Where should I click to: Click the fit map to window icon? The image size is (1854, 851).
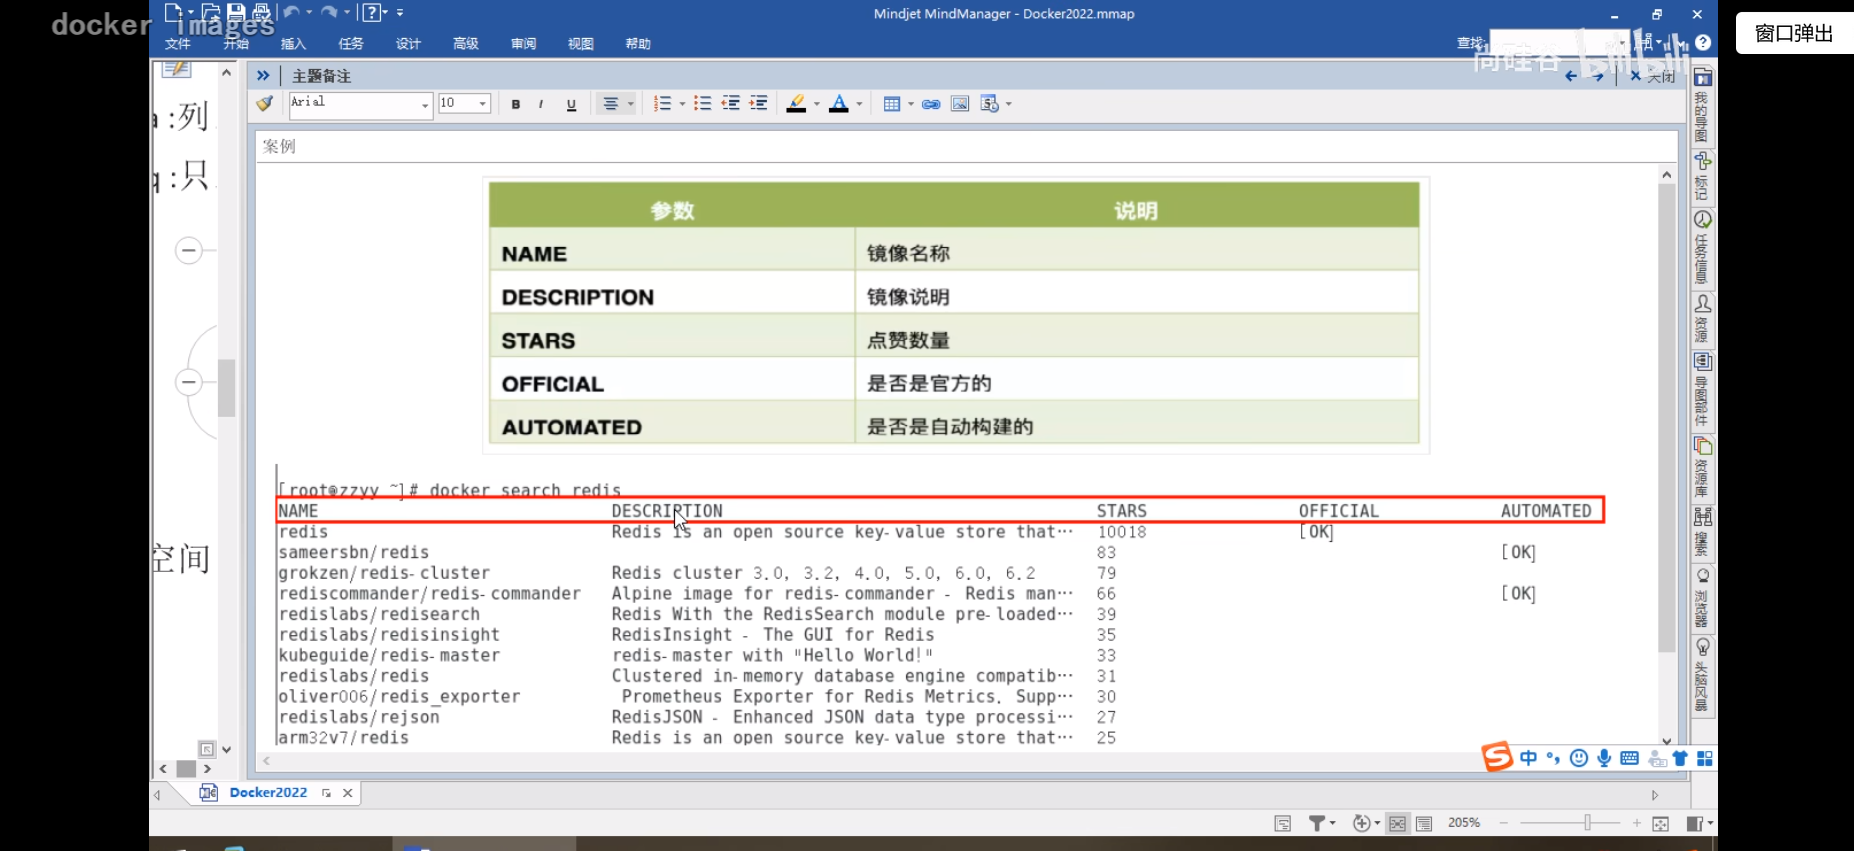[x=1661, y=823]
